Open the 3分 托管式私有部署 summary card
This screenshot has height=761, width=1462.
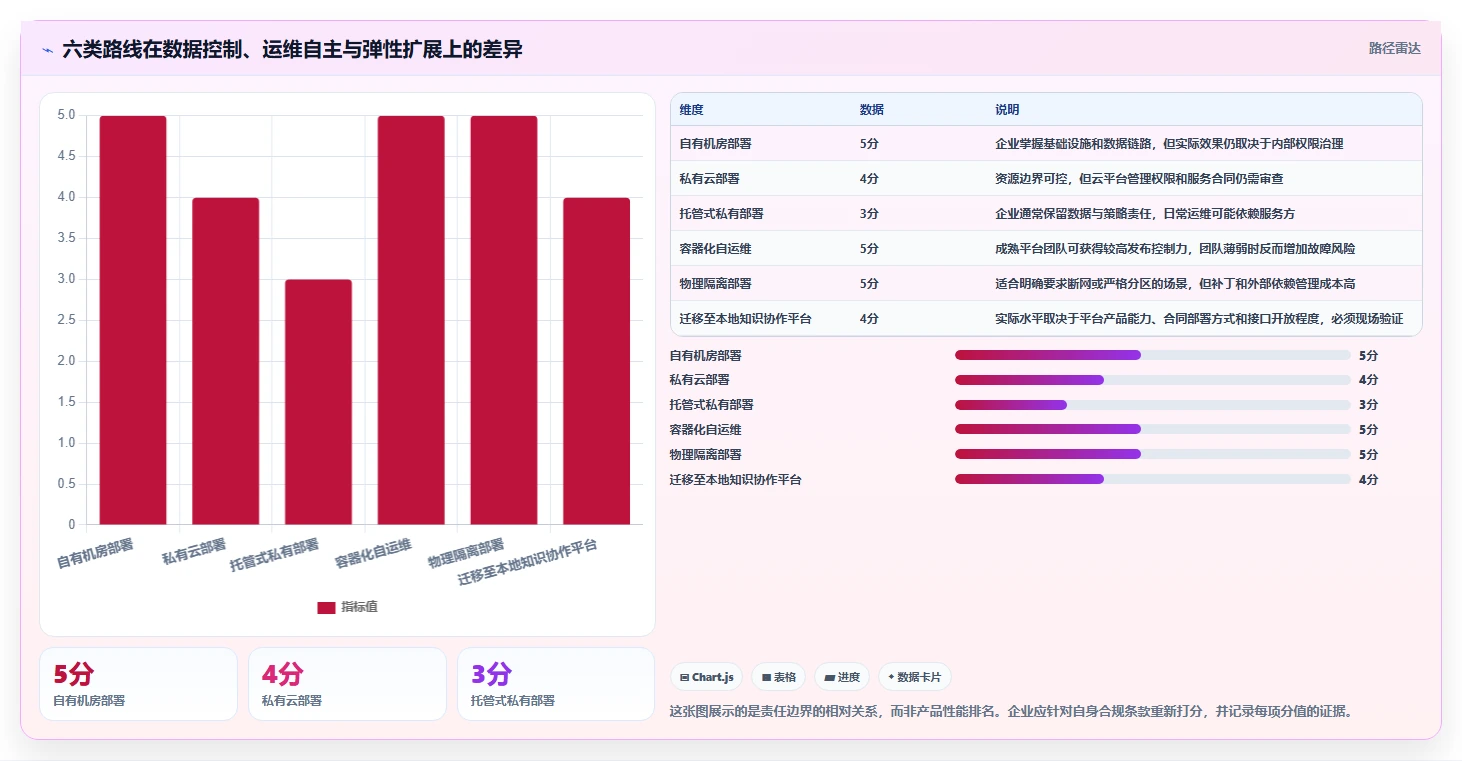pos(556,684)
